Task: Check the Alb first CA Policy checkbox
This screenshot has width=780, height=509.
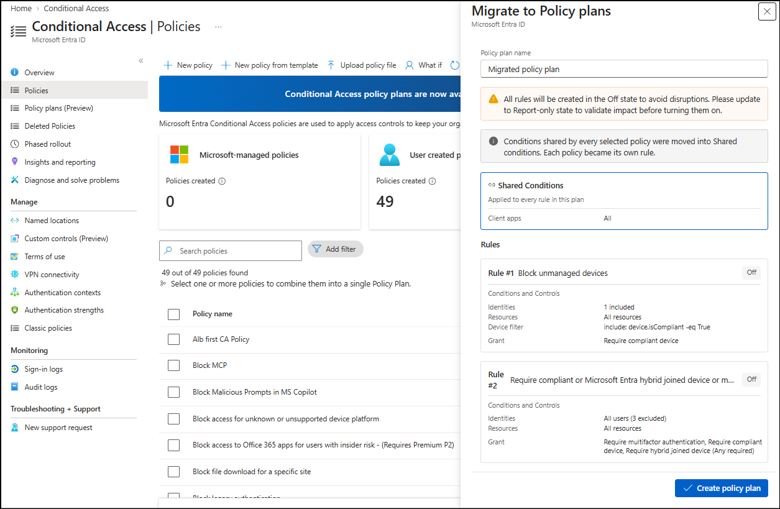Action: pyautogui.click(x=174, y=339)
